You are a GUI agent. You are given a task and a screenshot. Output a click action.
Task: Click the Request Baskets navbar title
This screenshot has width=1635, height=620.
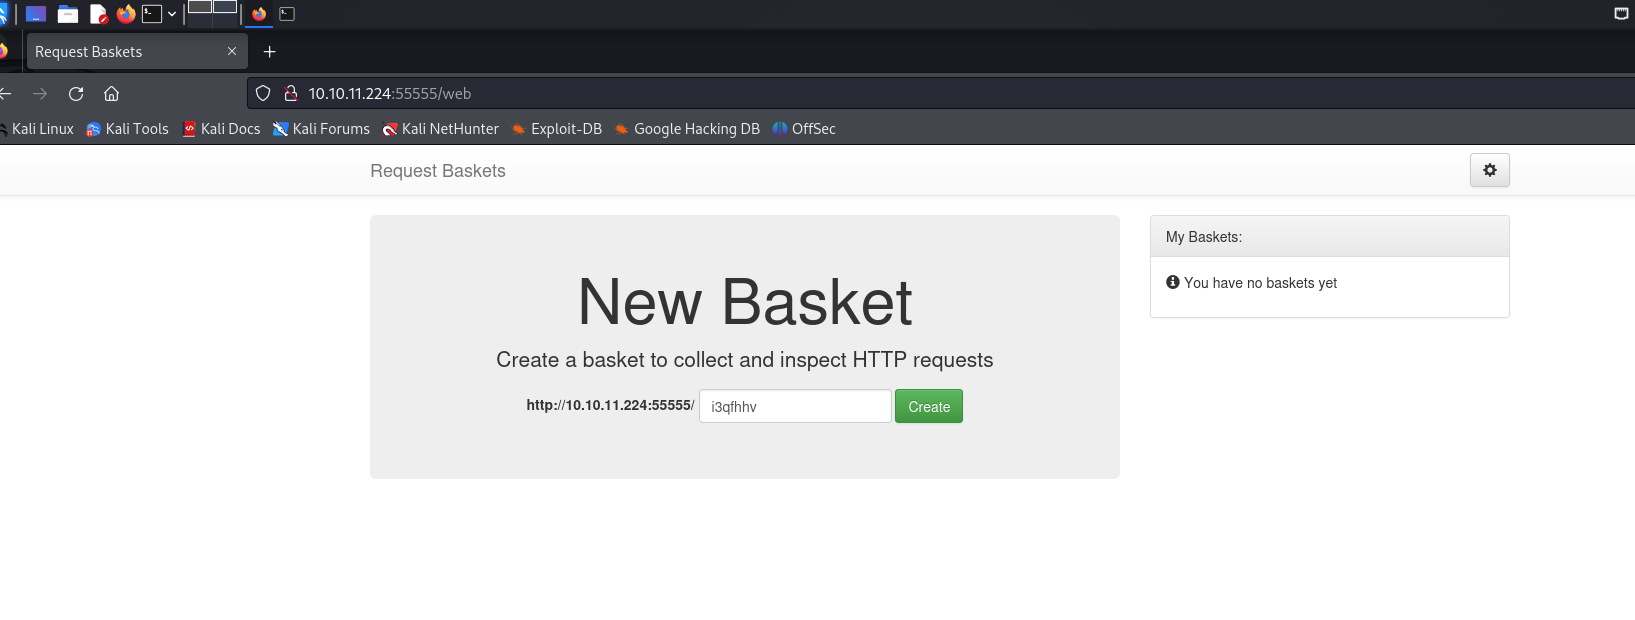click(438, 171)
